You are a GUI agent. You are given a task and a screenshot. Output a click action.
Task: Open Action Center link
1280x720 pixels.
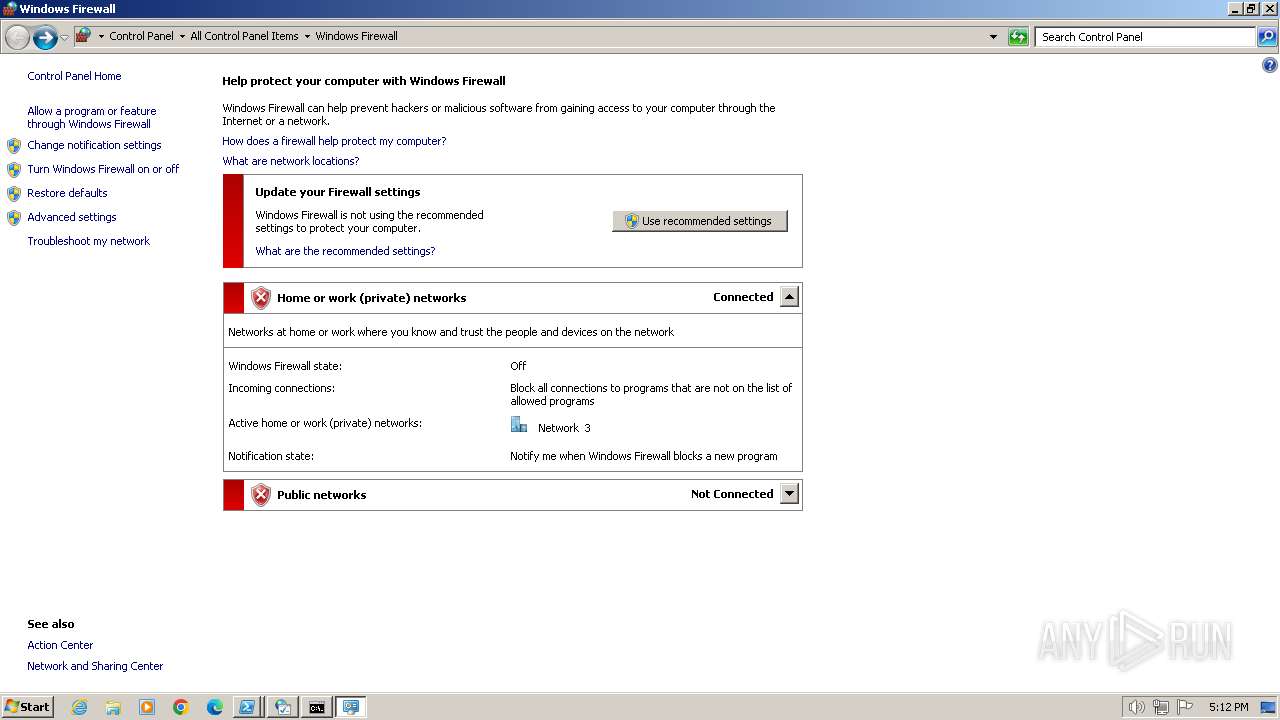click(x=60, y=645)
